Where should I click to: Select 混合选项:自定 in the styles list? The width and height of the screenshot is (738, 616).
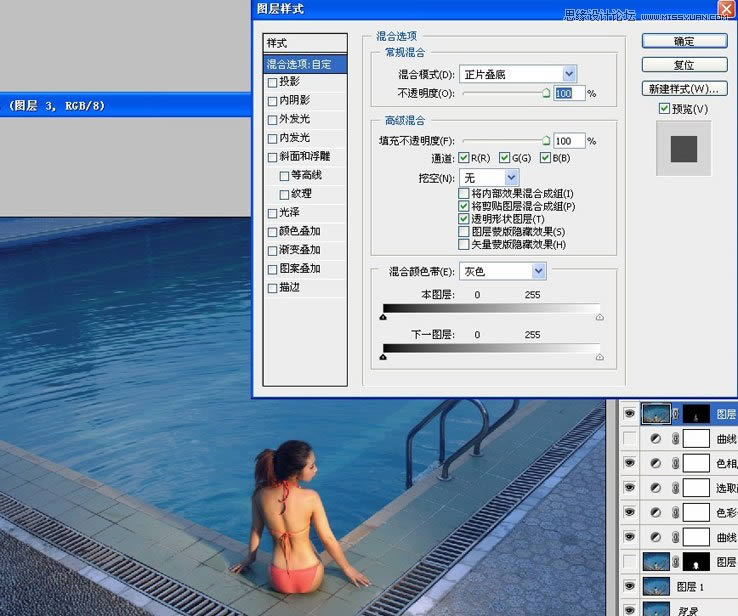click(304, 64)
